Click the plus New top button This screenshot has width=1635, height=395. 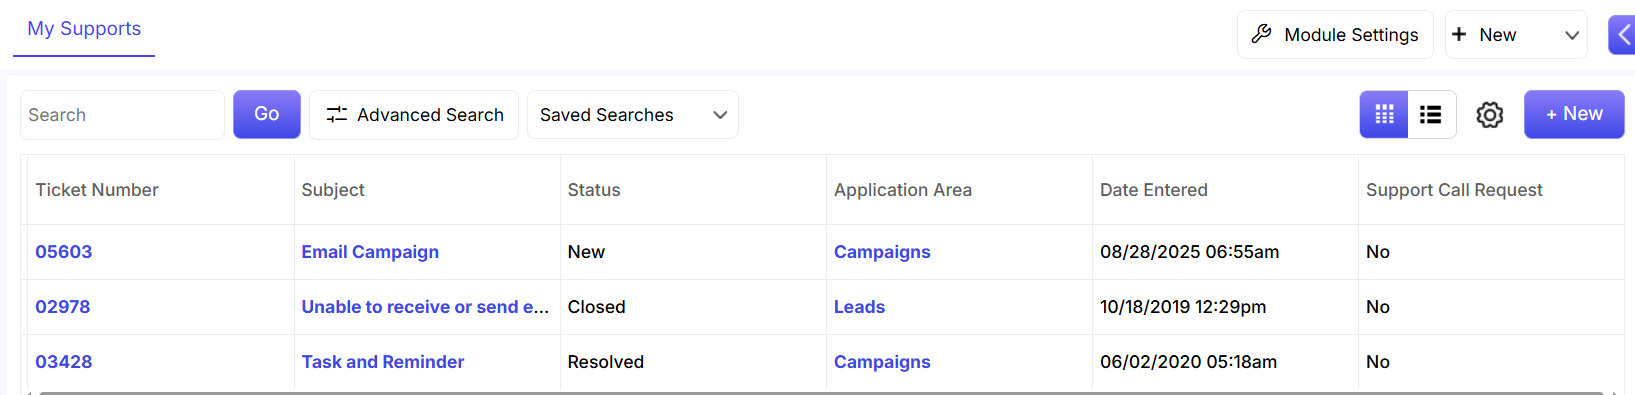pos(1486,35)
